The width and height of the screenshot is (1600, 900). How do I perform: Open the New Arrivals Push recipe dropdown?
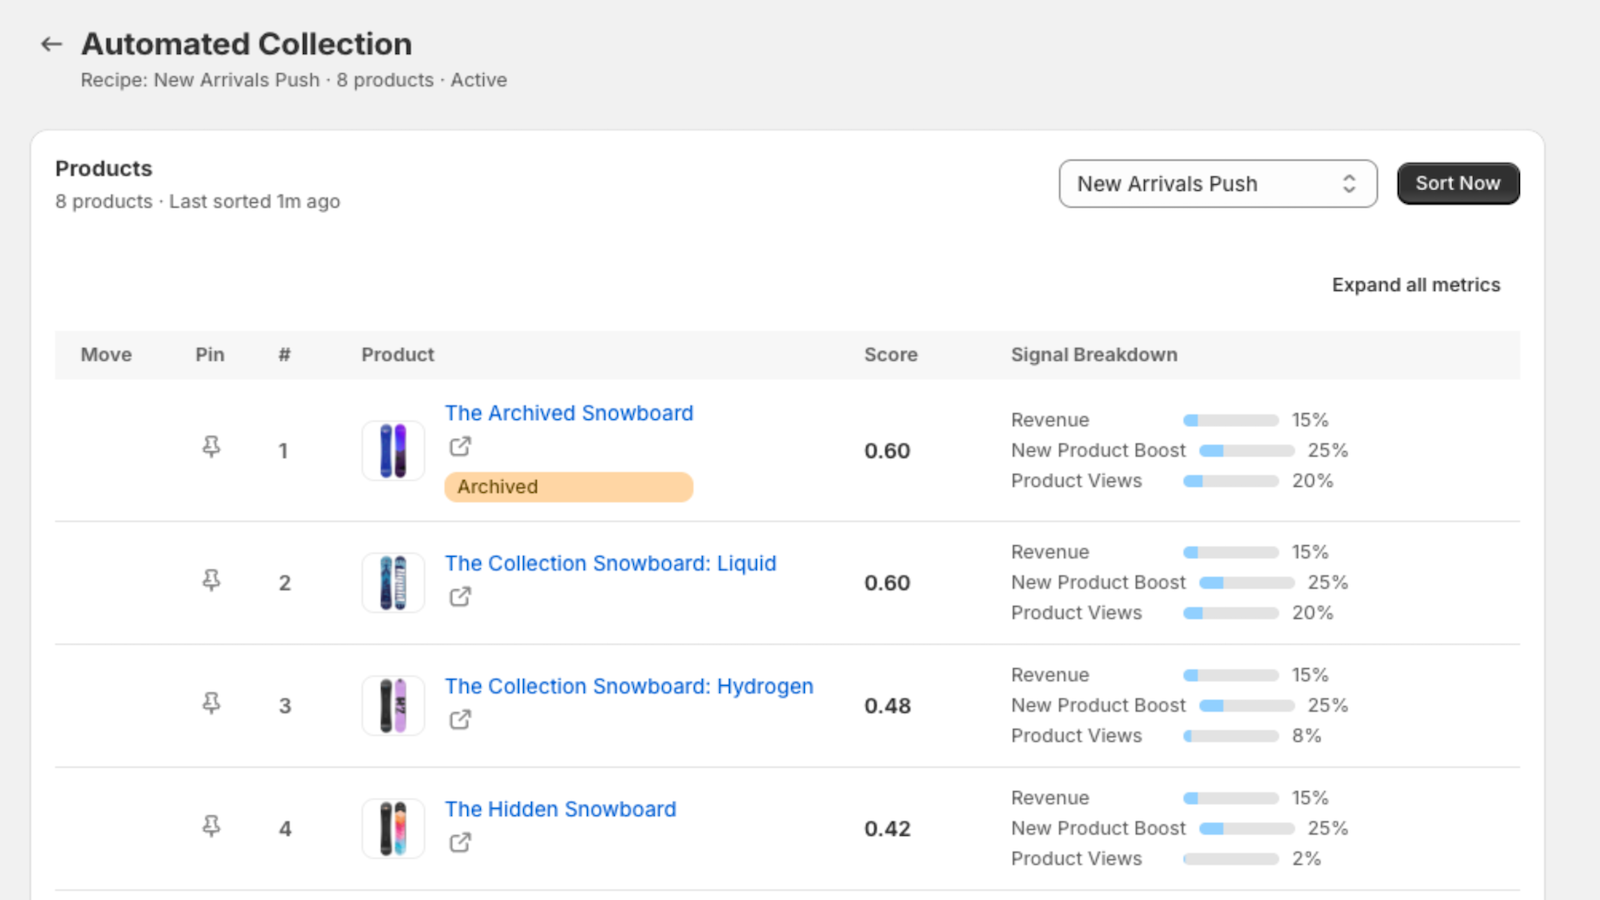[1217, 184]
